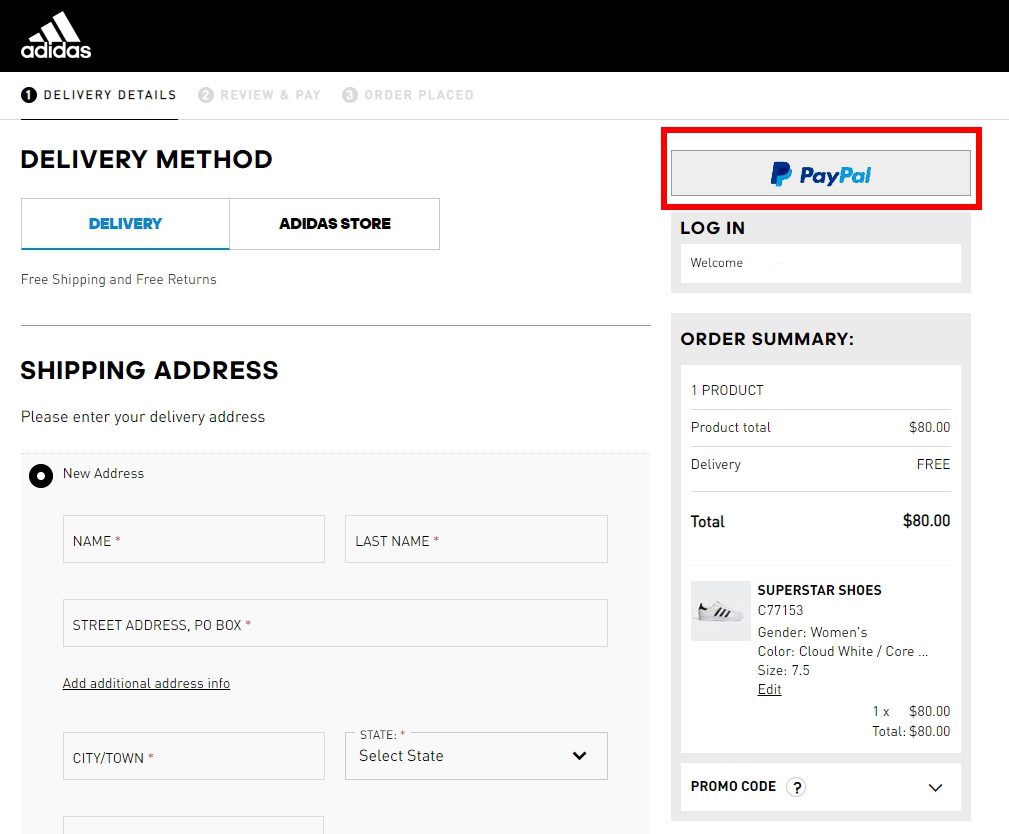
Task: Expand the Promo Code section chevron
Action: tap(935, 787)
